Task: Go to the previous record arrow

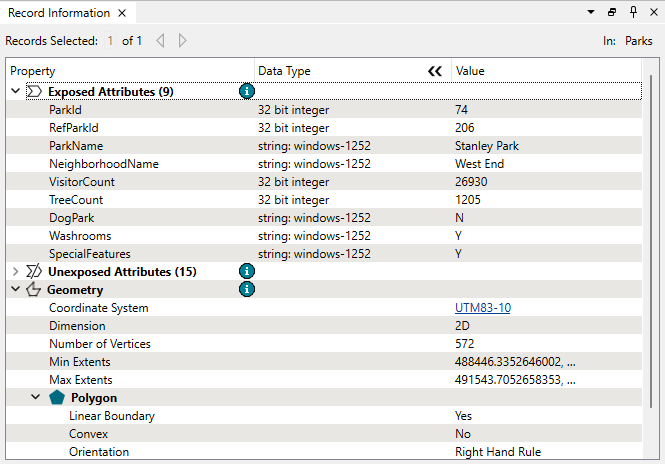Action: pyautogui.click(x=160, y=41)
